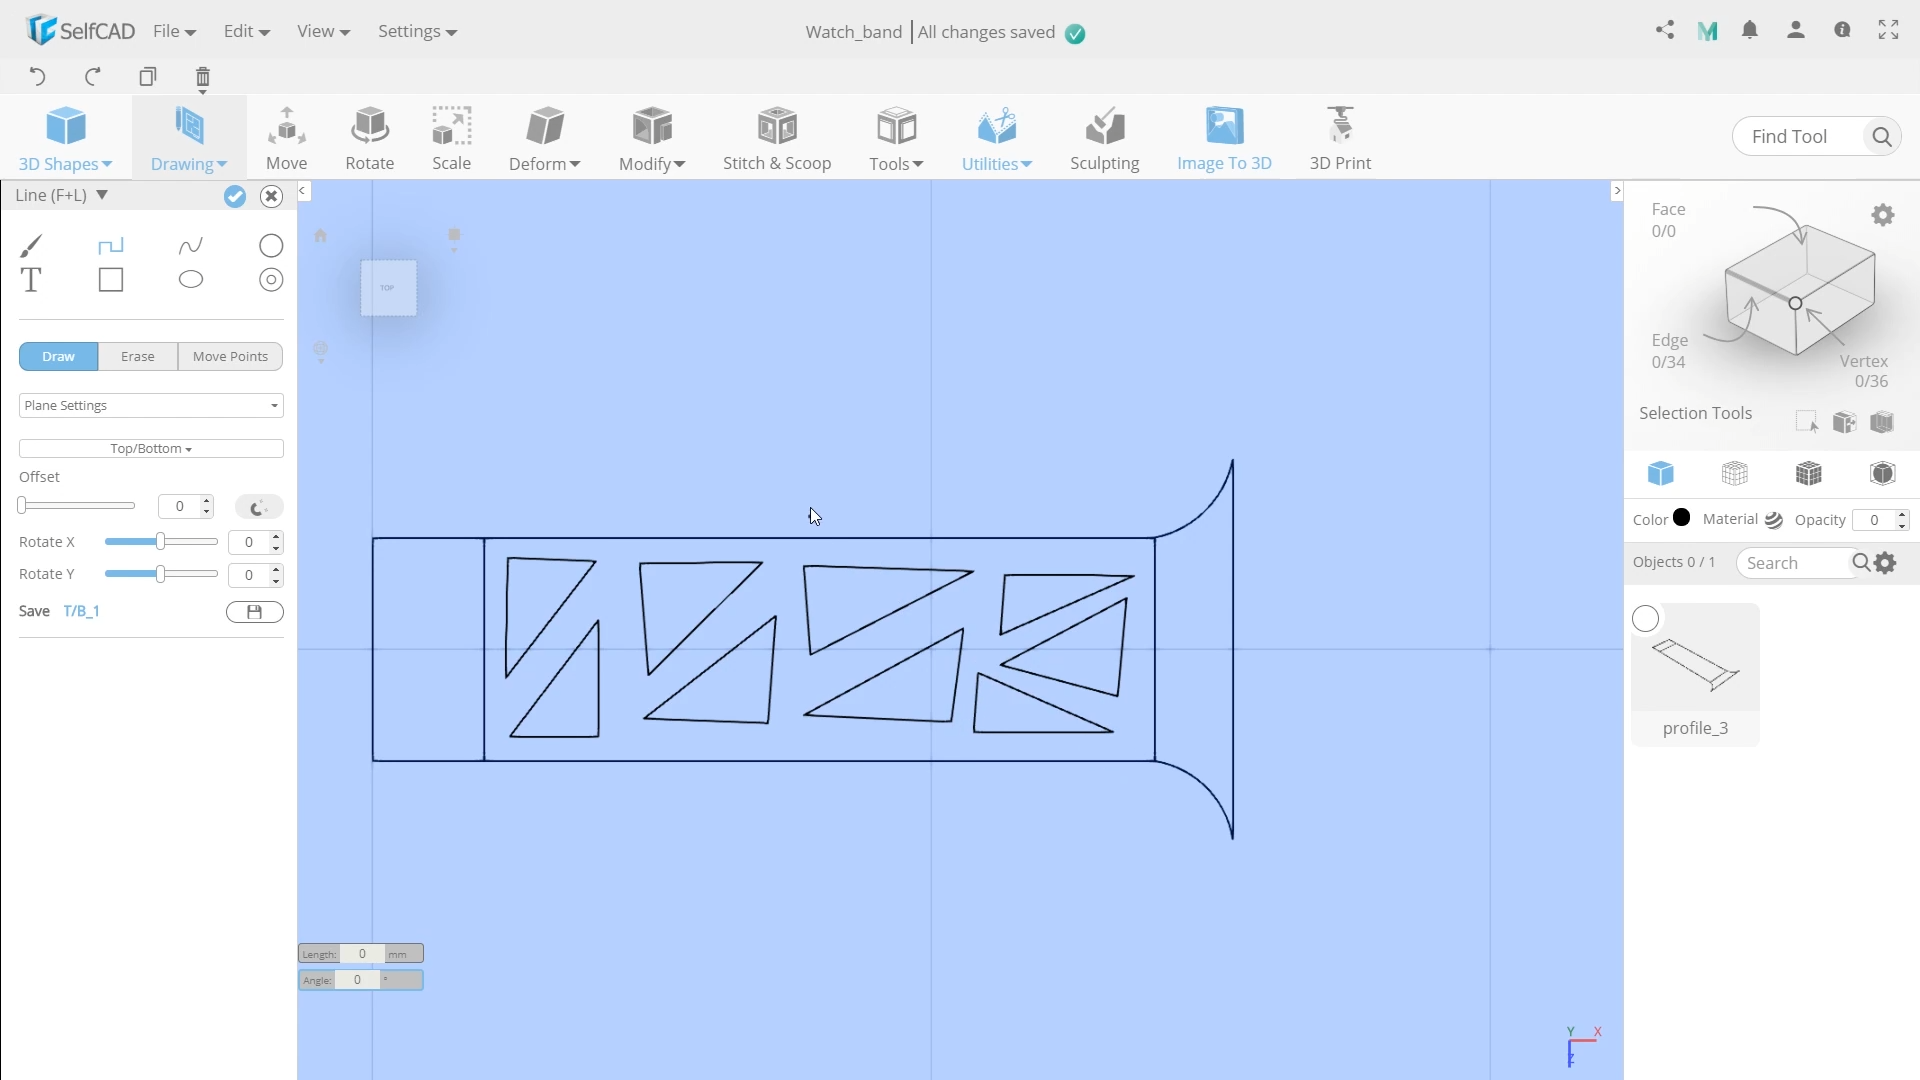Click the Share icon in header

[x=1665, y=30]
